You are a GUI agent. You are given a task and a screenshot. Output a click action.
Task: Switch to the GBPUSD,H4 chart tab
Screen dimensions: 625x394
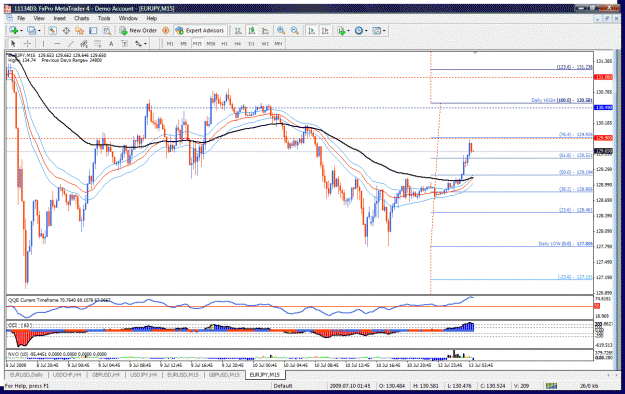tap(106, 375)
